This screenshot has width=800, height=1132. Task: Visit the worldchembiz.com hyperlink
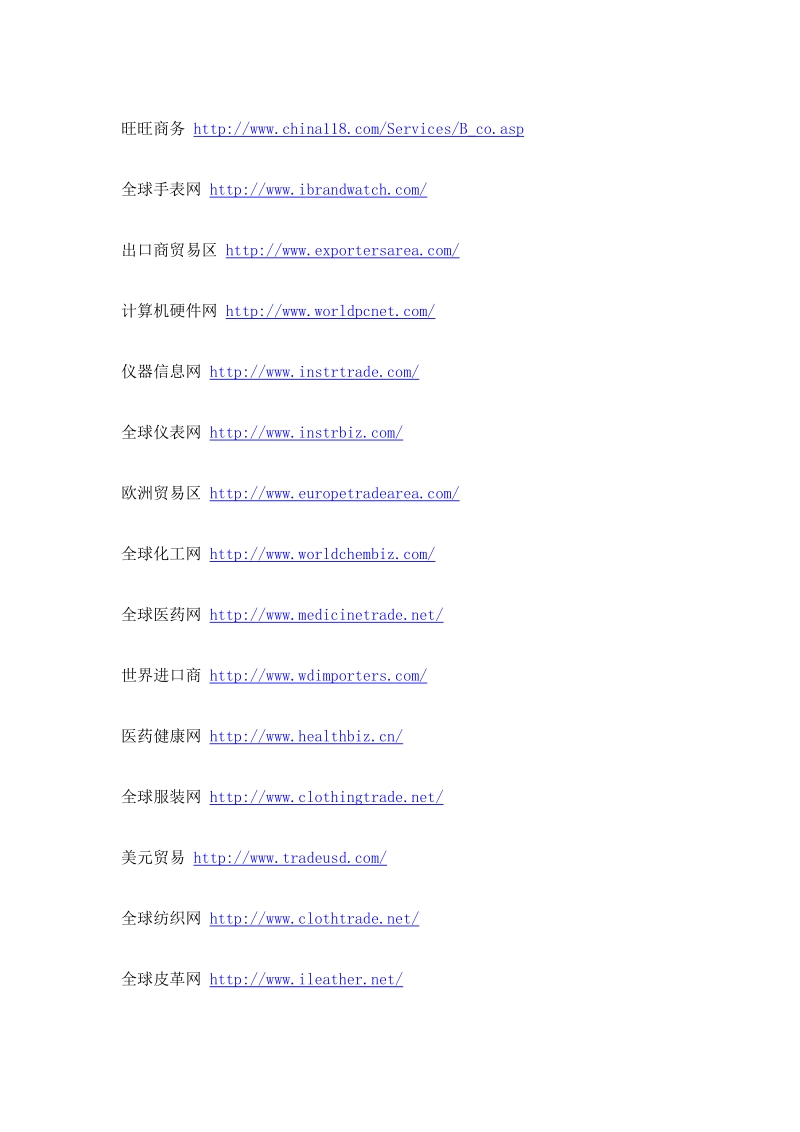click(322, 554)
